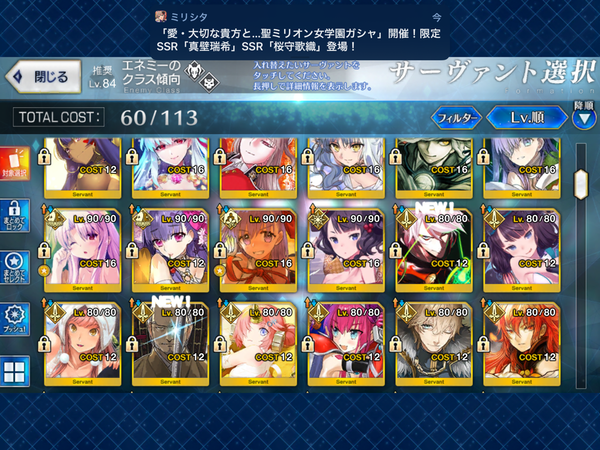Open the フィルター filter options
Image resolution: width=600 pixels, height=450 pixels.
point(457,117)
